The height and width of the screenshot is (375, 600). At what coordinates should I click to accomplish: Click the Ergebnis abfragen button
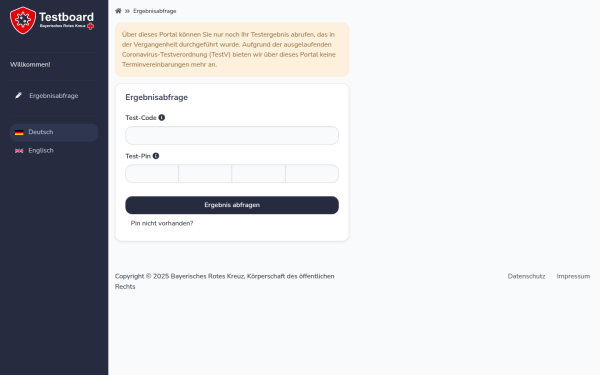click(232, 205)
